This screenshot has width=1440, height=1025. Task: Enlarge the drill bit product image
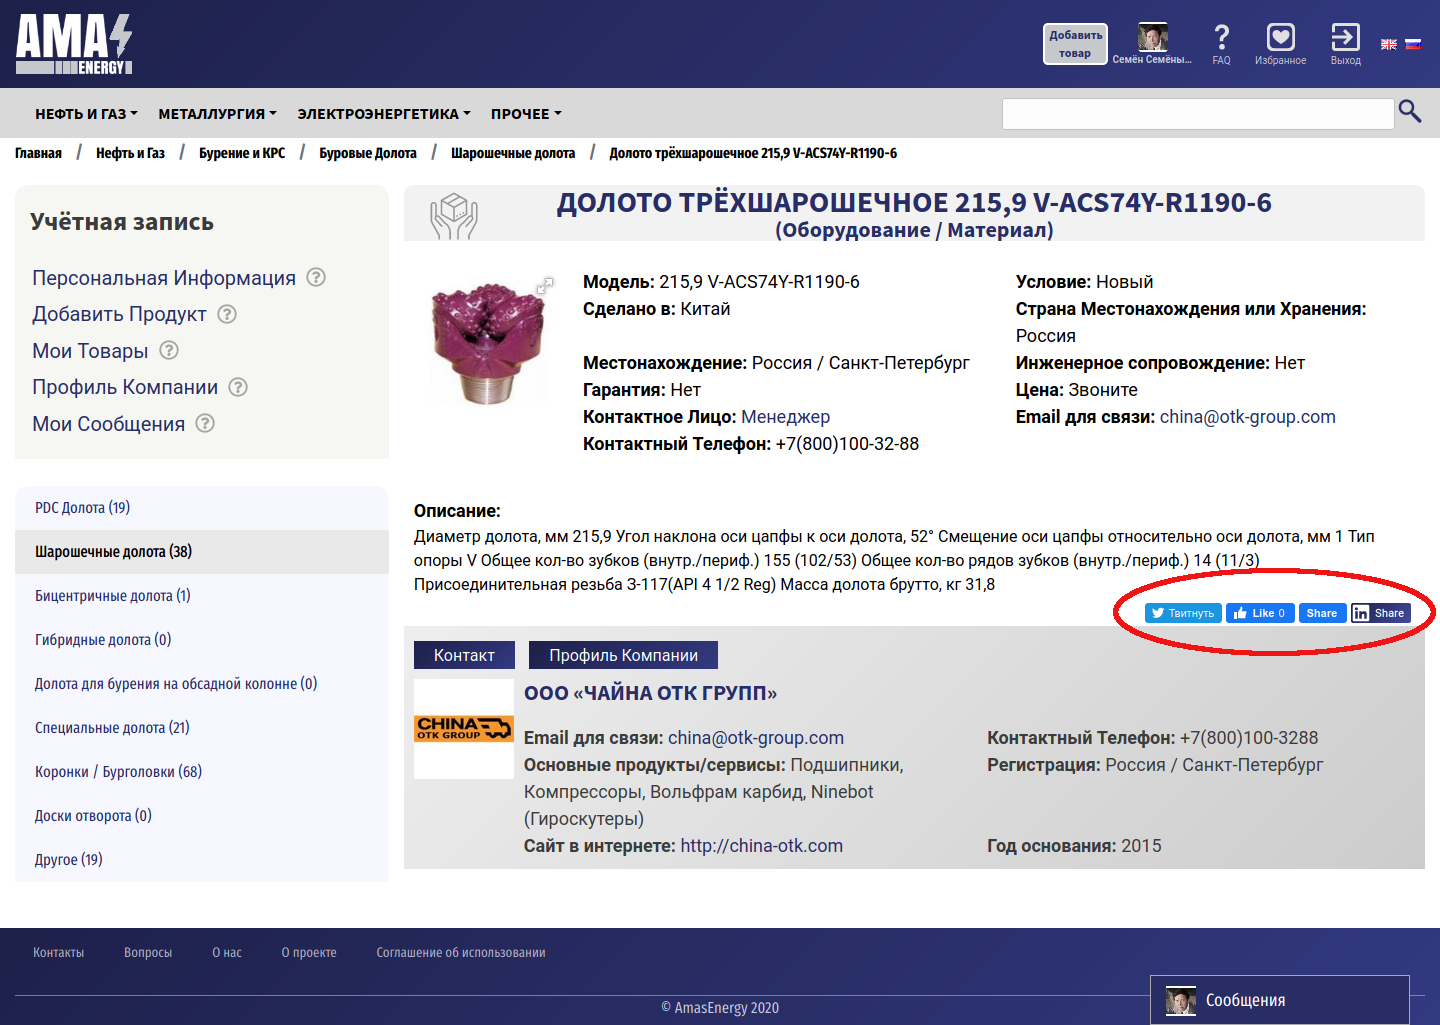coord(488,340)
